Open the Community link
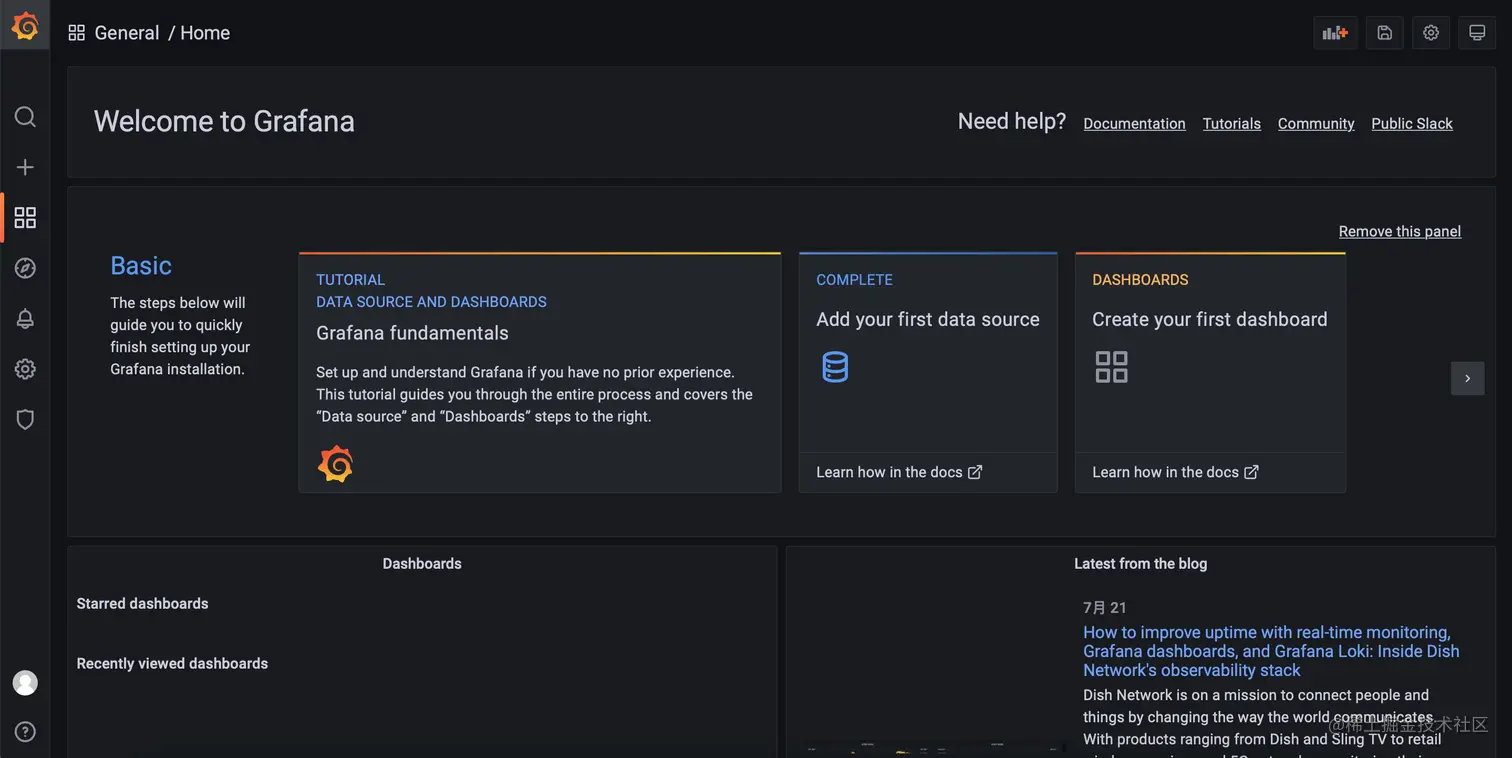This screenshot has width=1512, height=758. (x=1316, y=124)
